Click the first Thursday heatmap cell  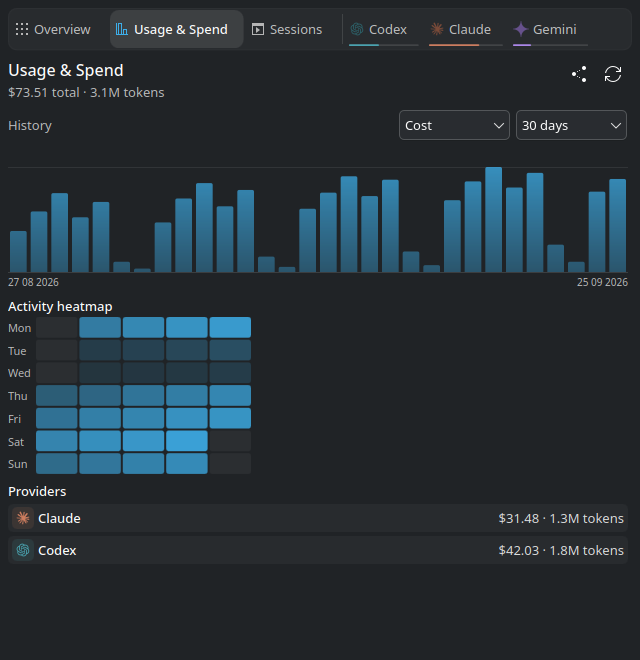(x=57, y=396)
